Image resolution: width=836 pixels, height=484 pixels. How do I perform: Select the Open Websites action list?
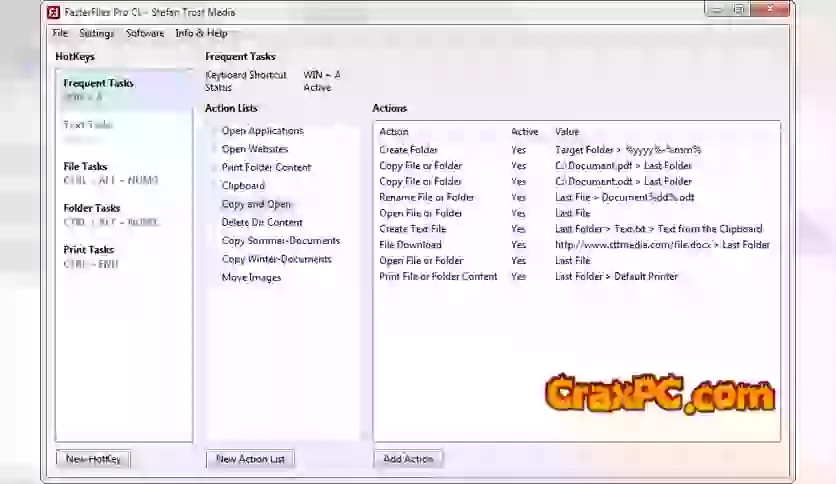pyautogui.click(x=255, y=149)
